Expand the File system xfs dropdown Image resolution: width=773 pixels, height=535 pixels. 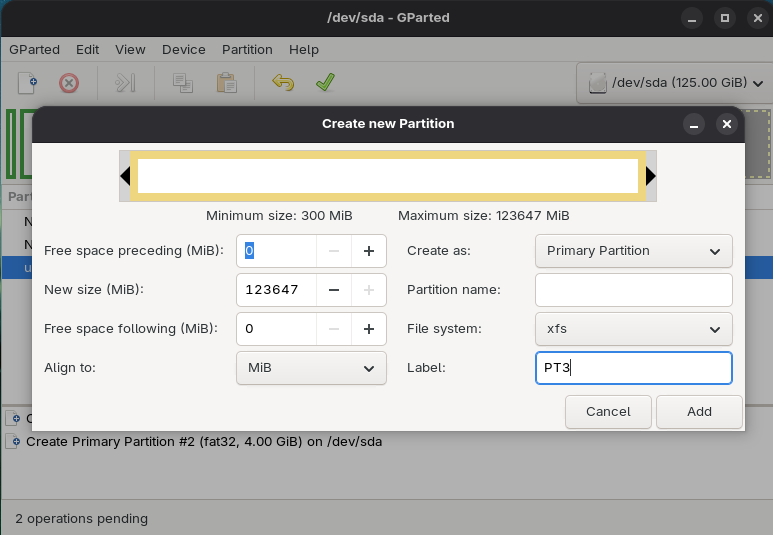click(x=633, y=329)
